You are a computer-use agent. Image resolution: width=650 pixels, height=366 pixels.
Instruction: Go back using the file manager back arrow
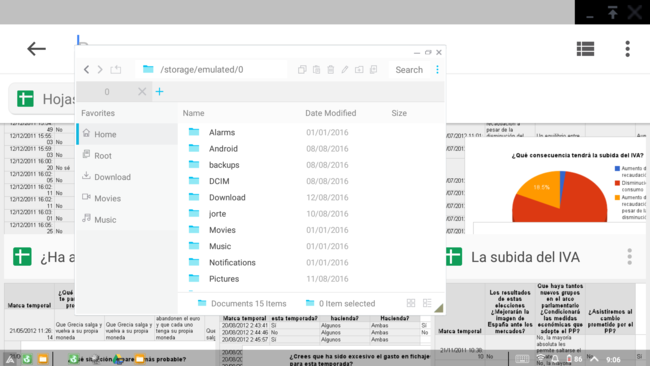86,69
